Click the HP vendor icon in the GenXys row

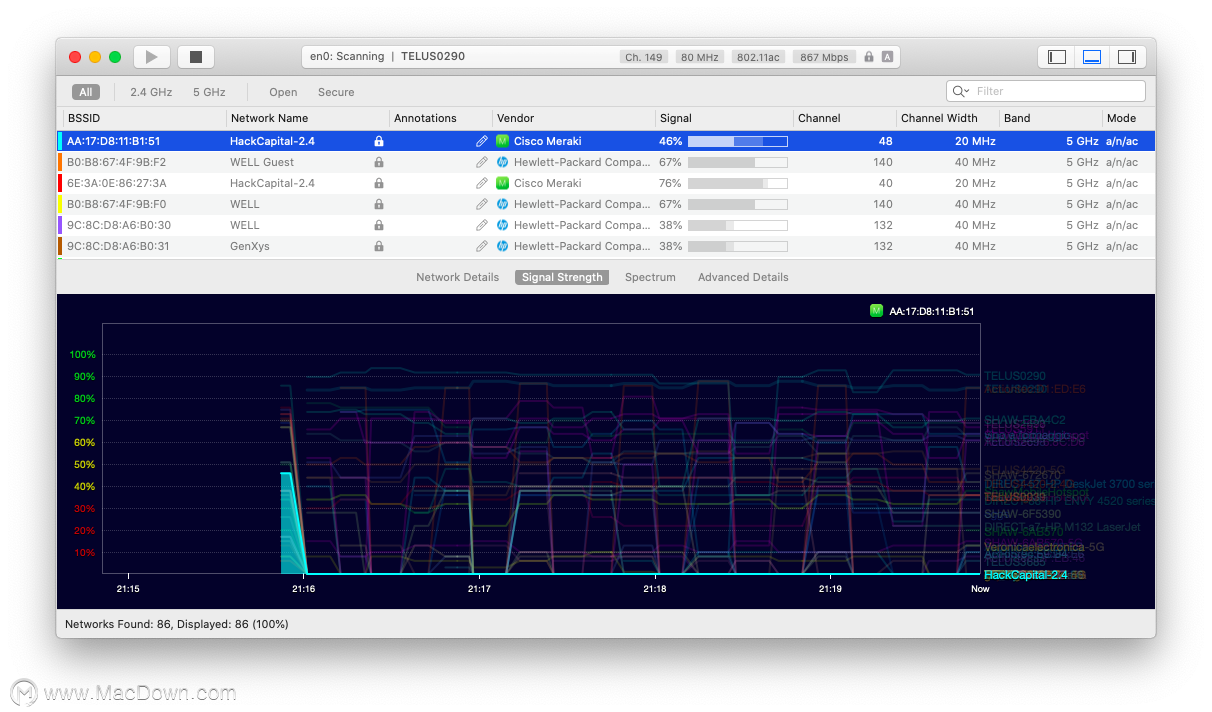click(x=503, y=246)
